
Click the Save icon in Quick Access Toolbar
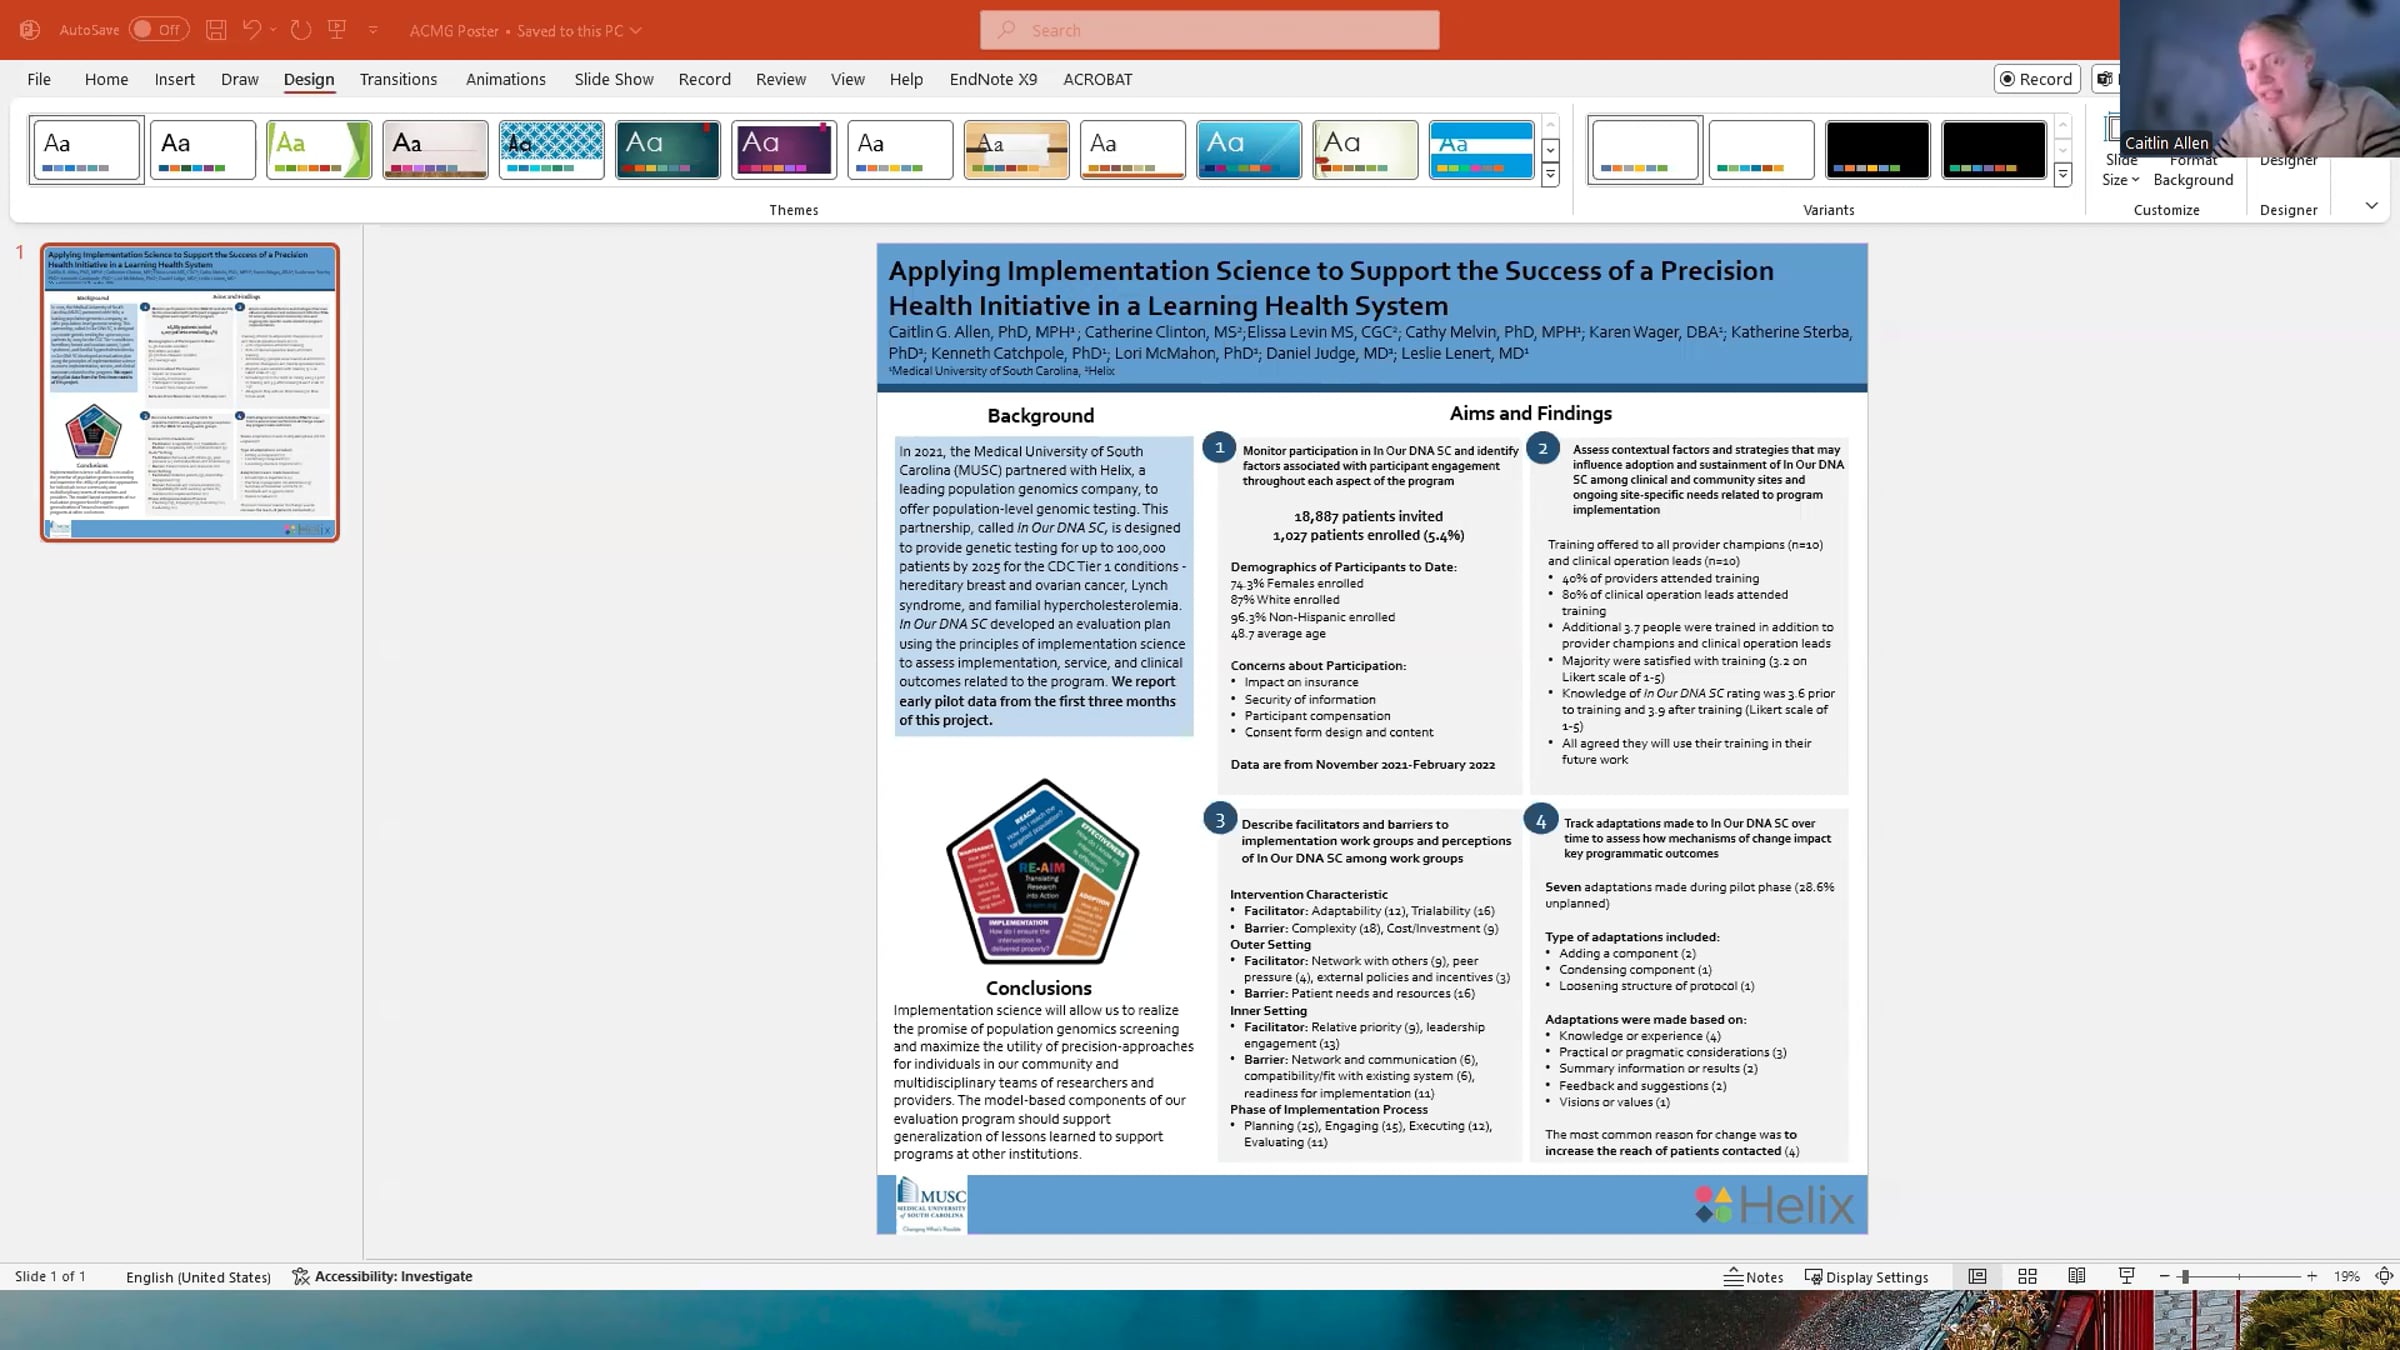pyautogui.click(x=215, y=30)
